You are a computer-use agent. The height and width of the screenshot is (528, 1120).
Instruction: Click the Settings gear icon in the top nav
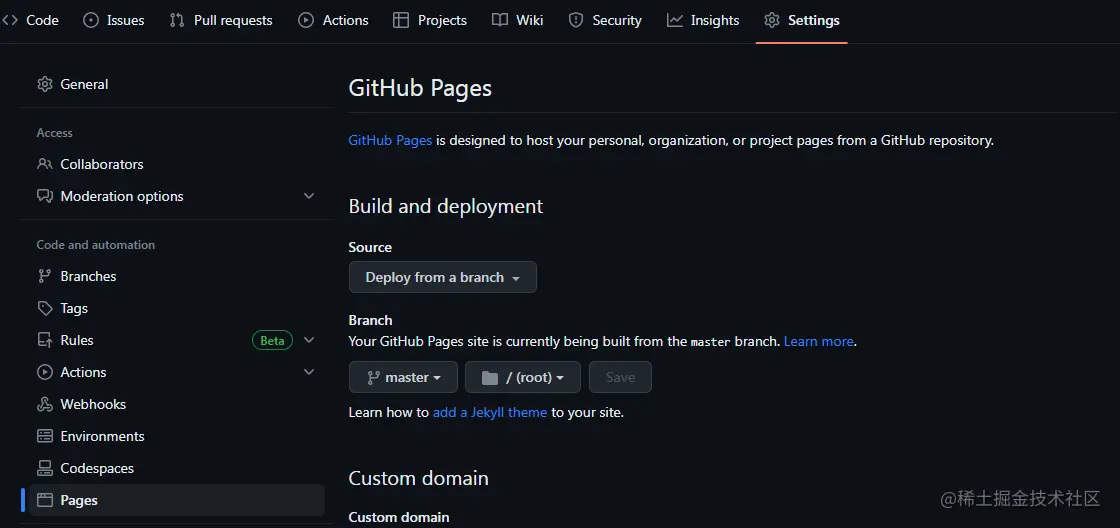[x=771, y=20]
